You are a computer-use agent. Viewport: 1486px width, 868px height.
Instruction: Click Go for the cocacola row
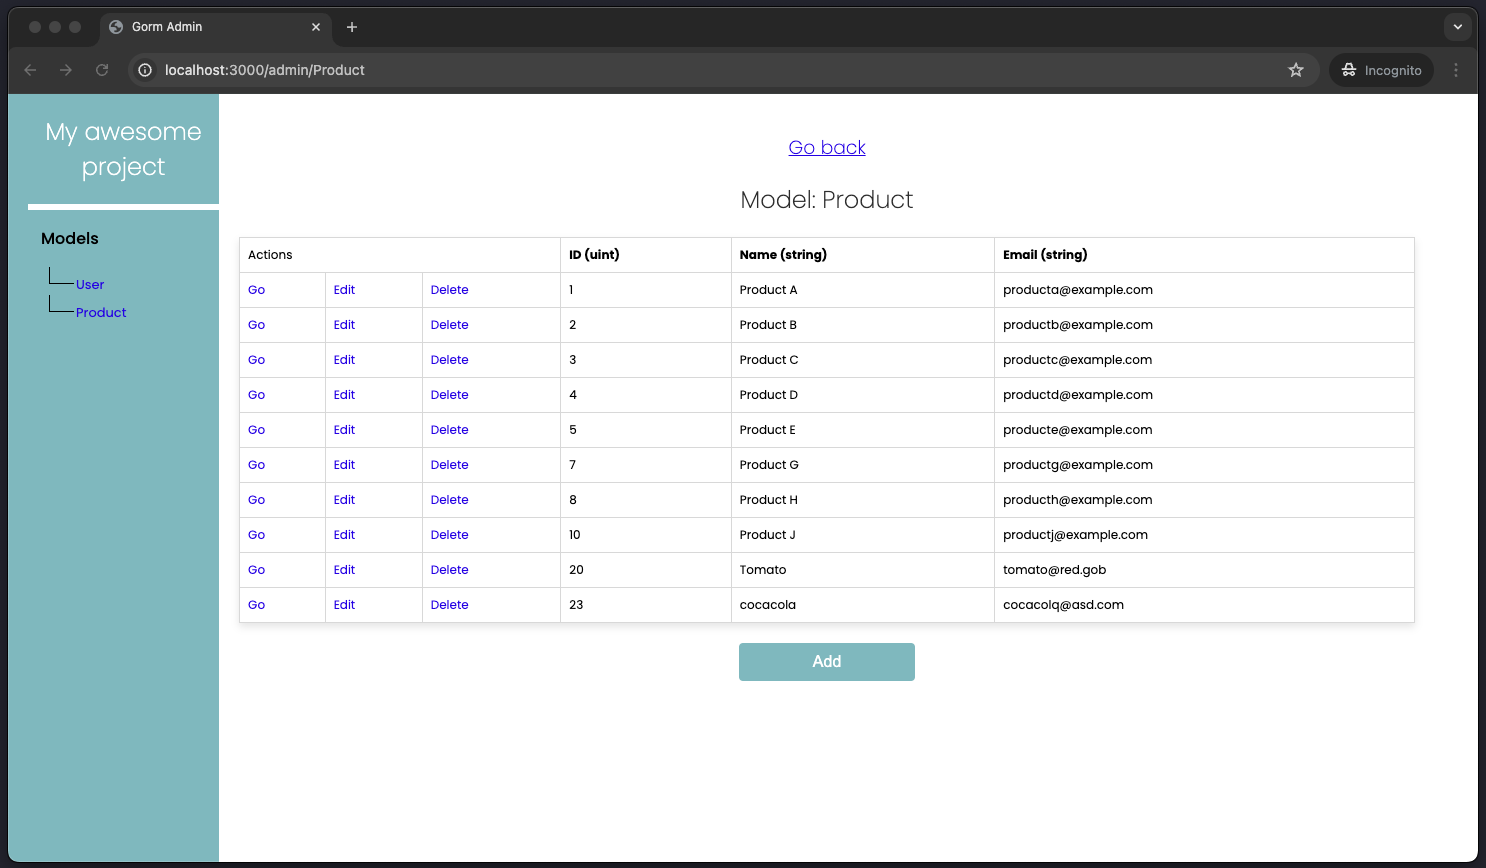[x=257, y=605]
